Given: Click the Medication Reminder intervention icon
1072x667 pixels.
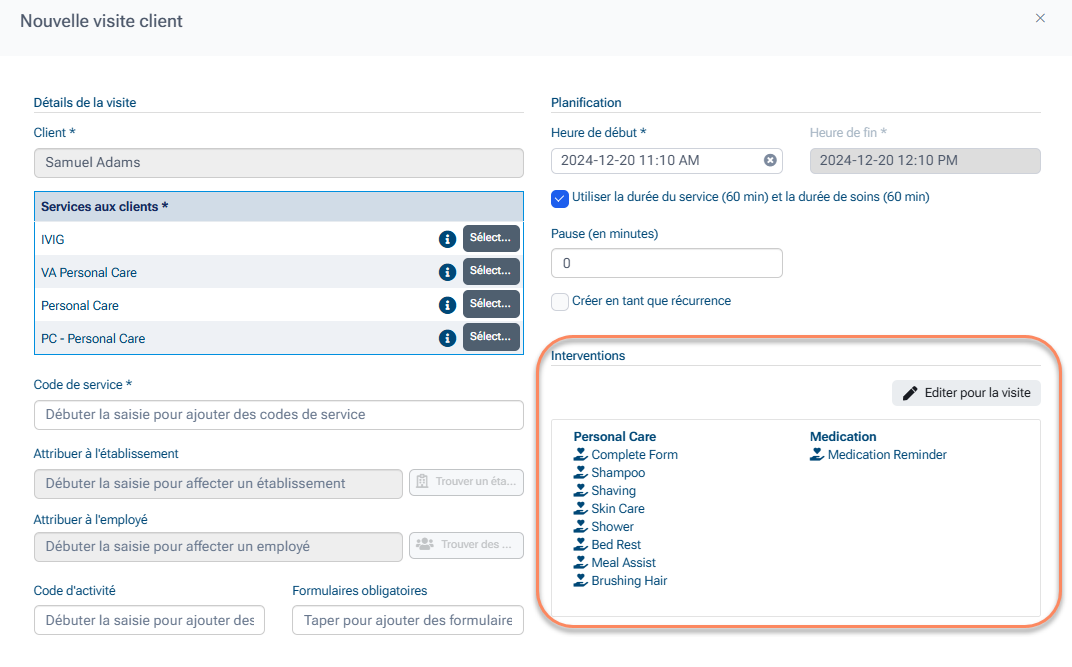Looking at the screenshot, I should click(817, 455).
